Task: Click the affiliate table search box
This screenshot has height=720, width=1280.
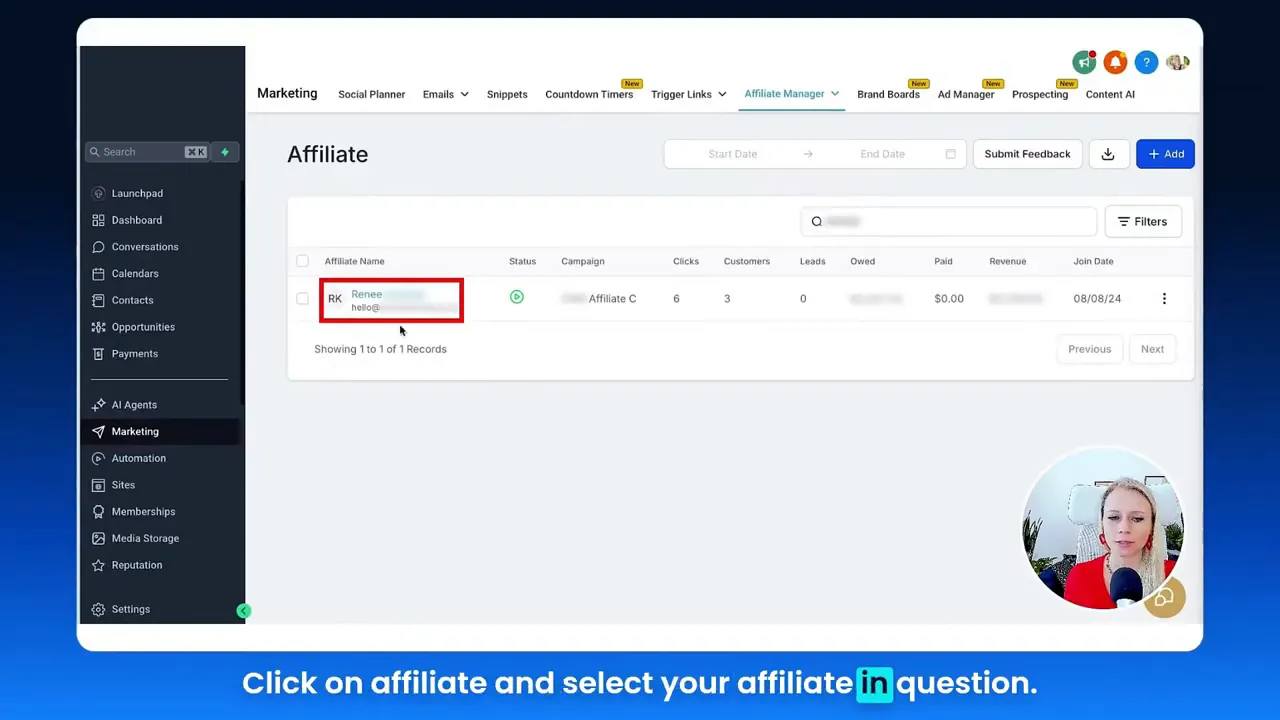Action: tap(948, 221)
